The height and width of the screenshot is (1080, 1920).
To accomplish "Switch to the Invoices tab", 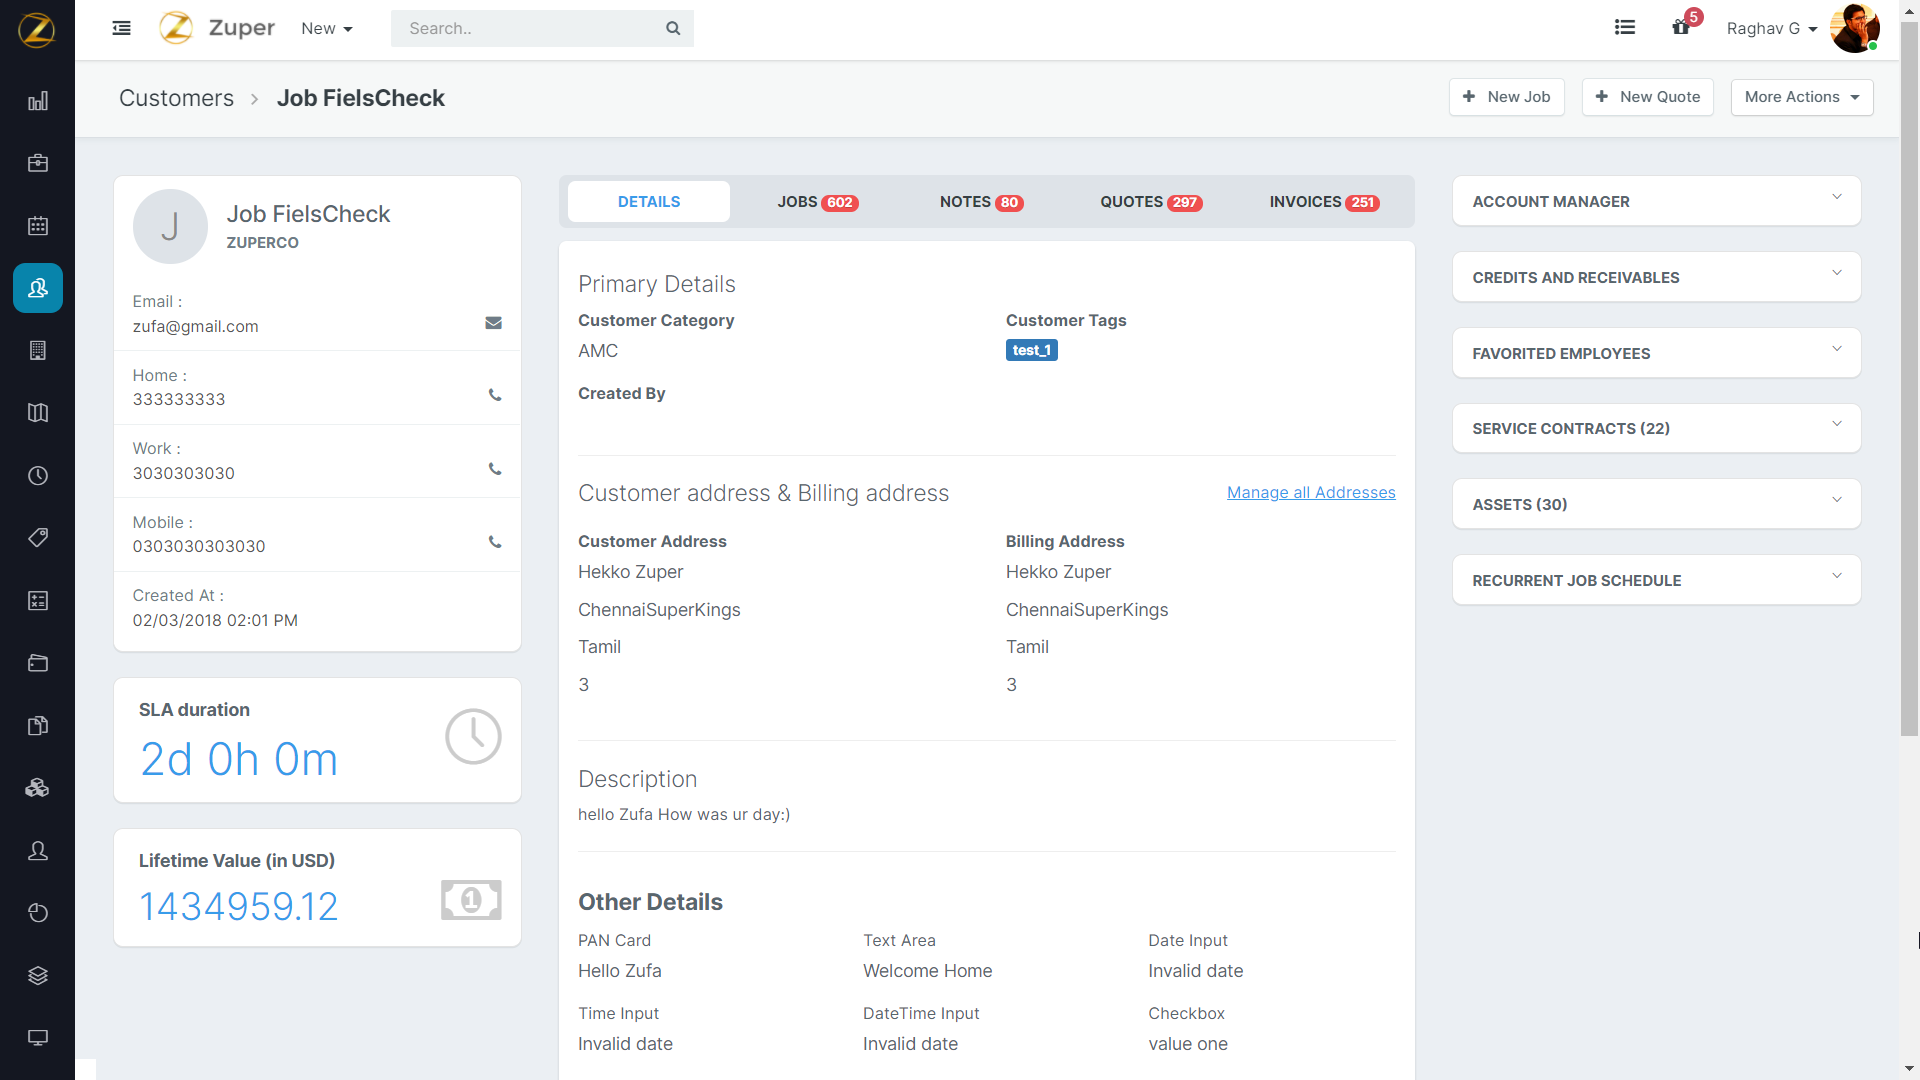I will click(1323, 202).
